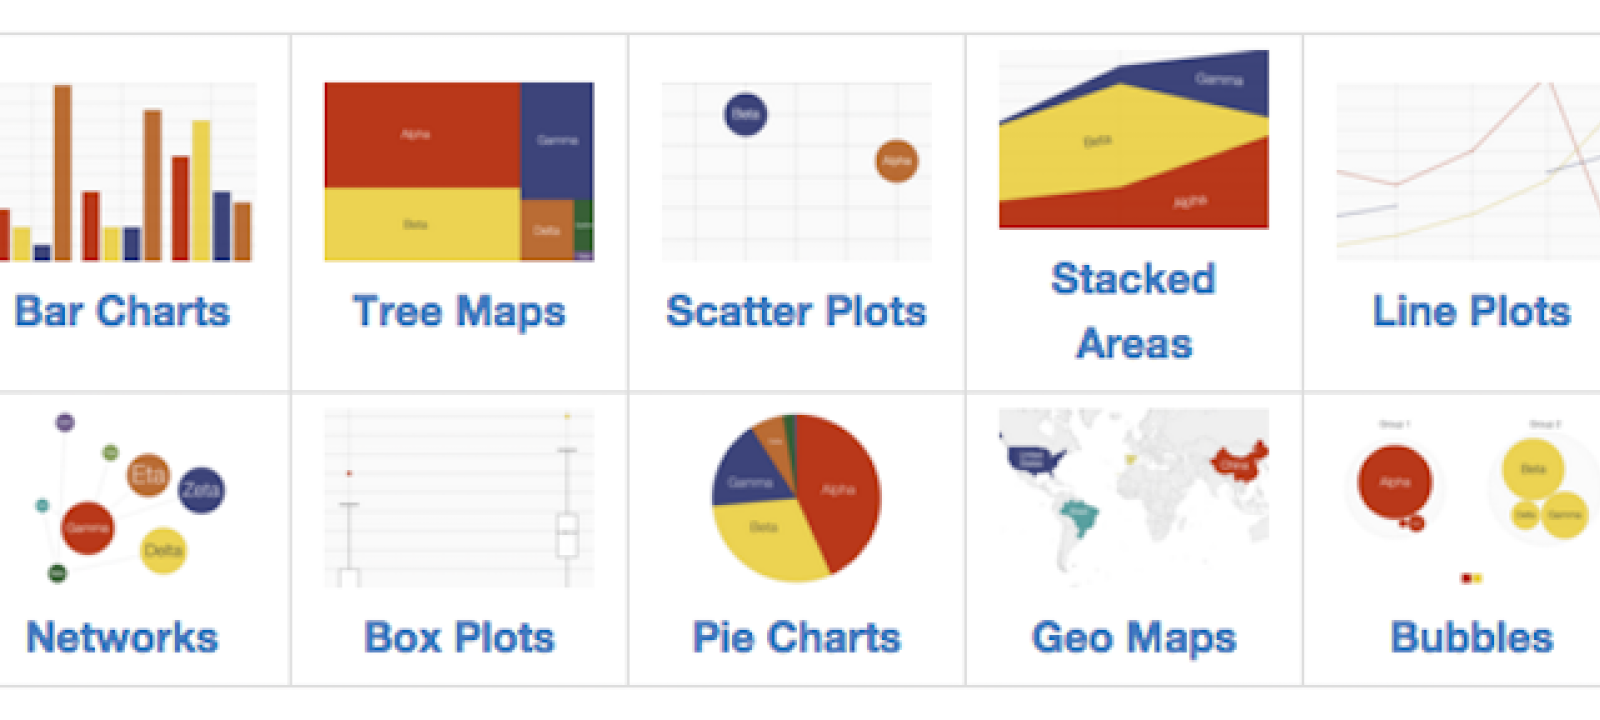Click the Bar Charts text link

122,311
